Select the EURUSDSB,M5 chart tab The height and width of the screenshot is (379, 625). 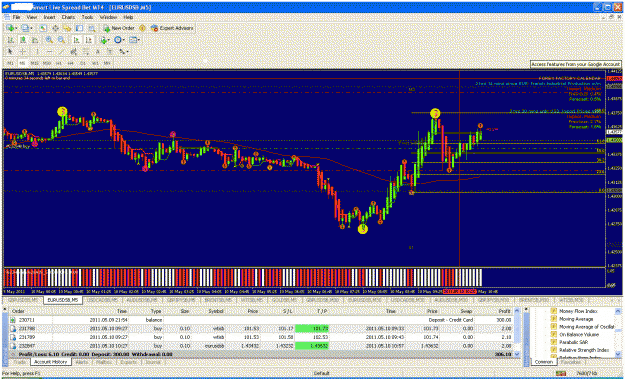click(63, 300)
